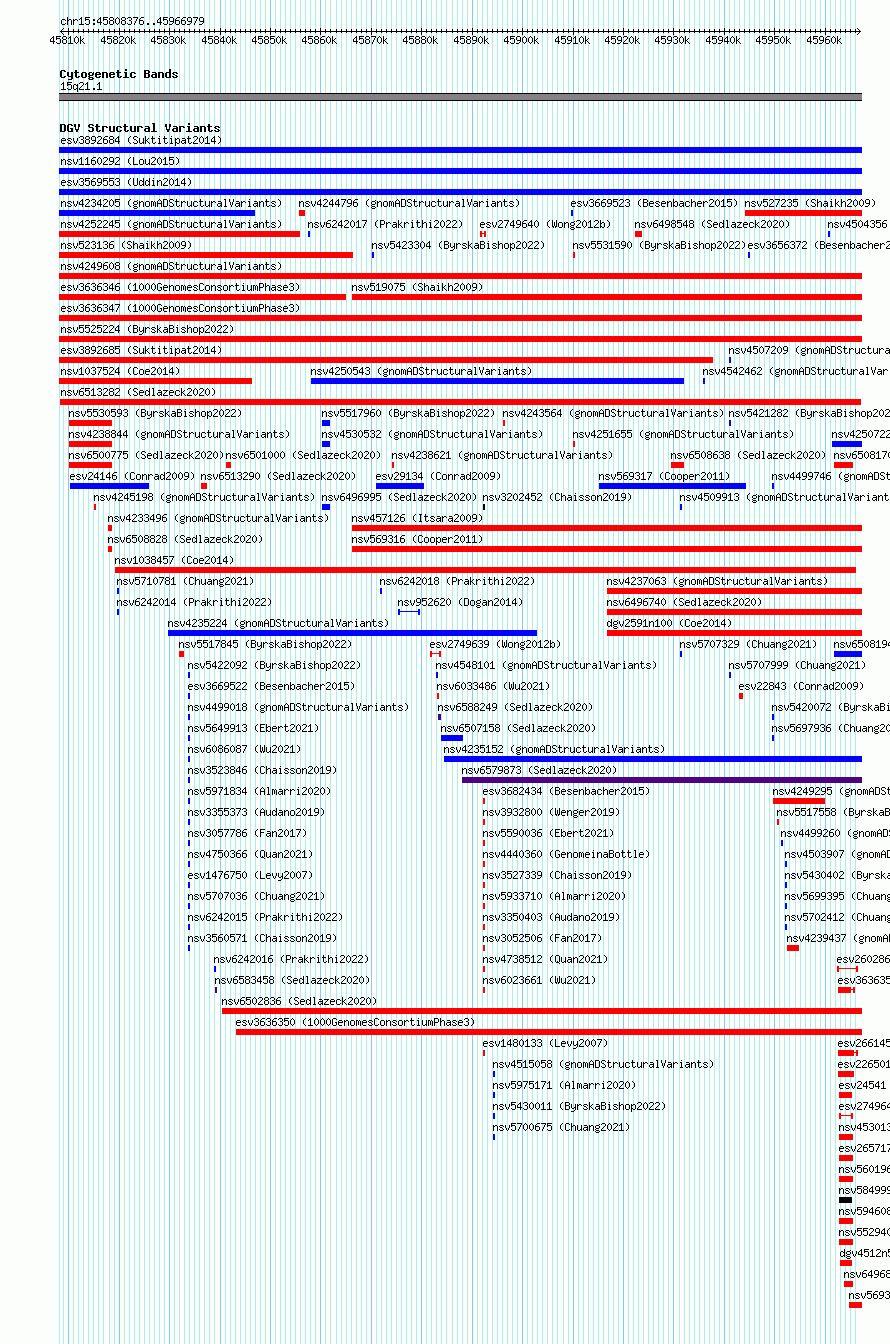Select nsv4243564 (gnomADStructuralVariants) label

pyautogui.click(x=614, y=413)
